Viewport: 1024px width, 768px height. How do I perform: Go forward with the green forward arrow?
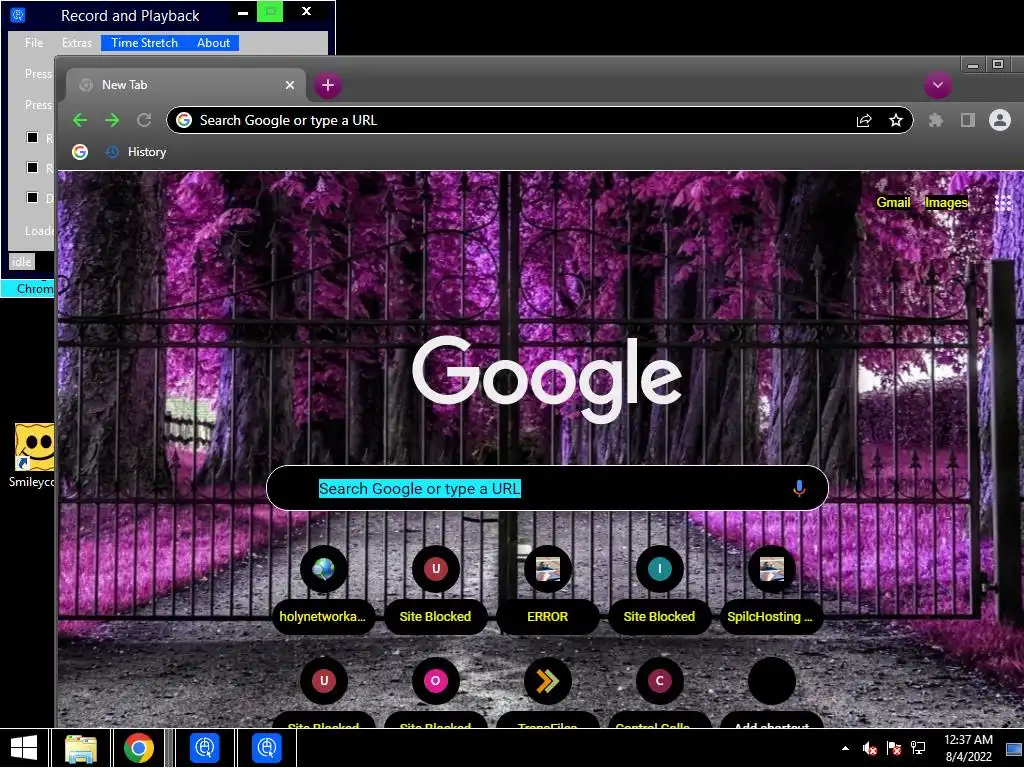click(x=112, y=120)
